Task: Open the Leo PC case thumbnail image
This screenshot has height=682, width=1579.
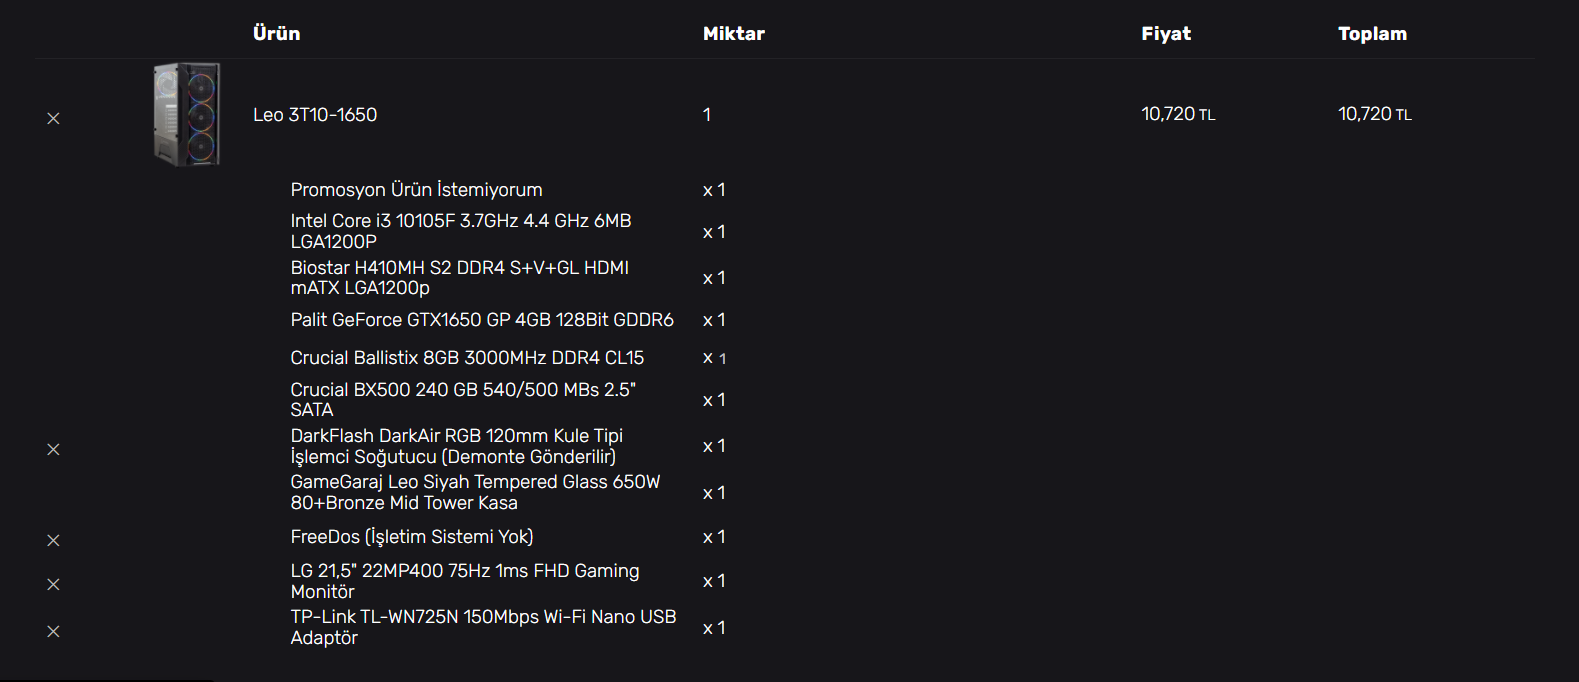Action: pos(187,114)
